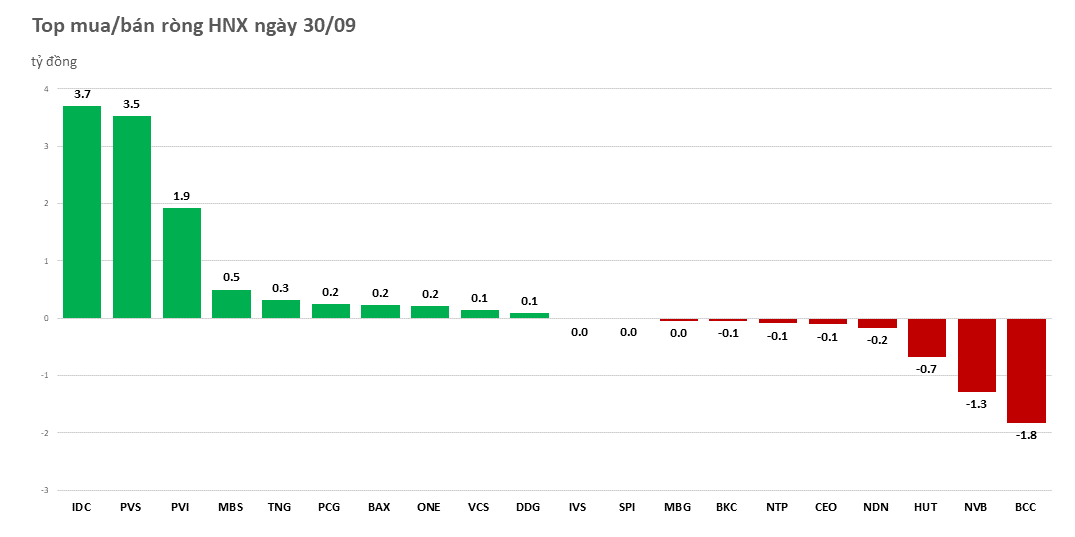This screenshot has width=1075, height=537.
Task: Click the 3.7 data label above IDC
Action: tap(82, 94)
